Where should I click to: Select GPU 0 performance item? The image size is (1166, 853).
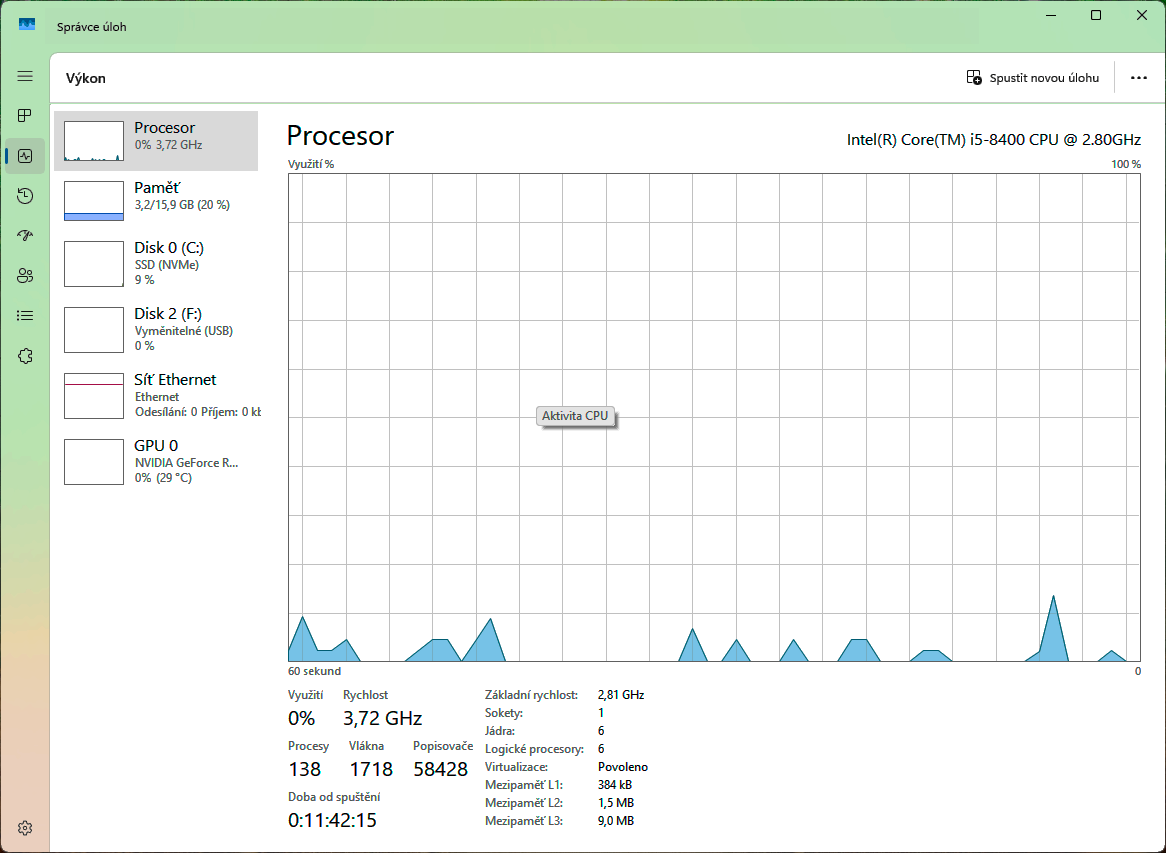click(156, 461)
